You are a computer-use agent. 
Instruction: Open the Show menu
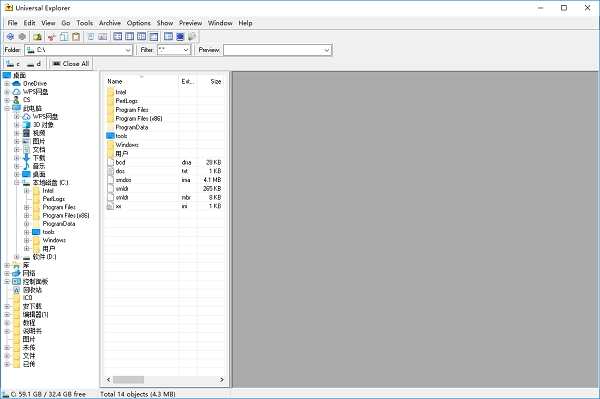point(165,23)
